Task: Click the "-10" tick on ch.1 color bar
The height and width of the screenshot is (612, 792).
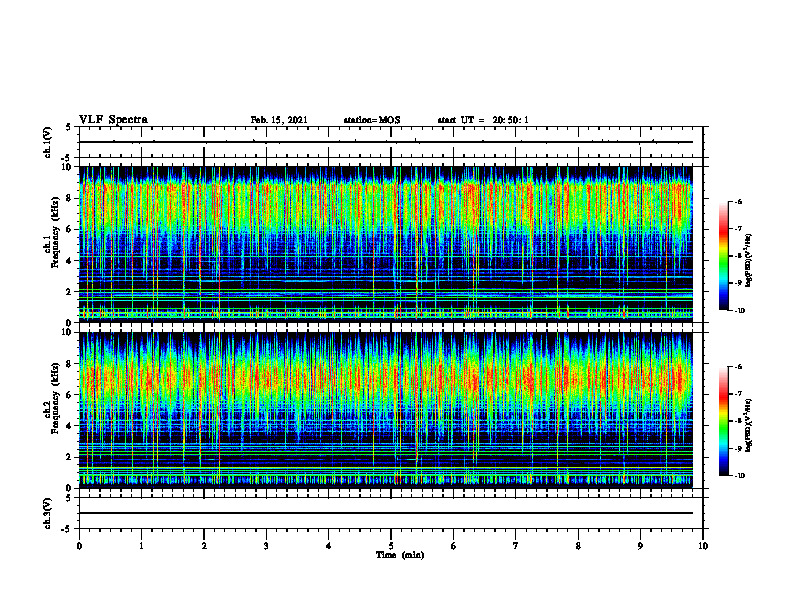Action: (x=739, y=311)
